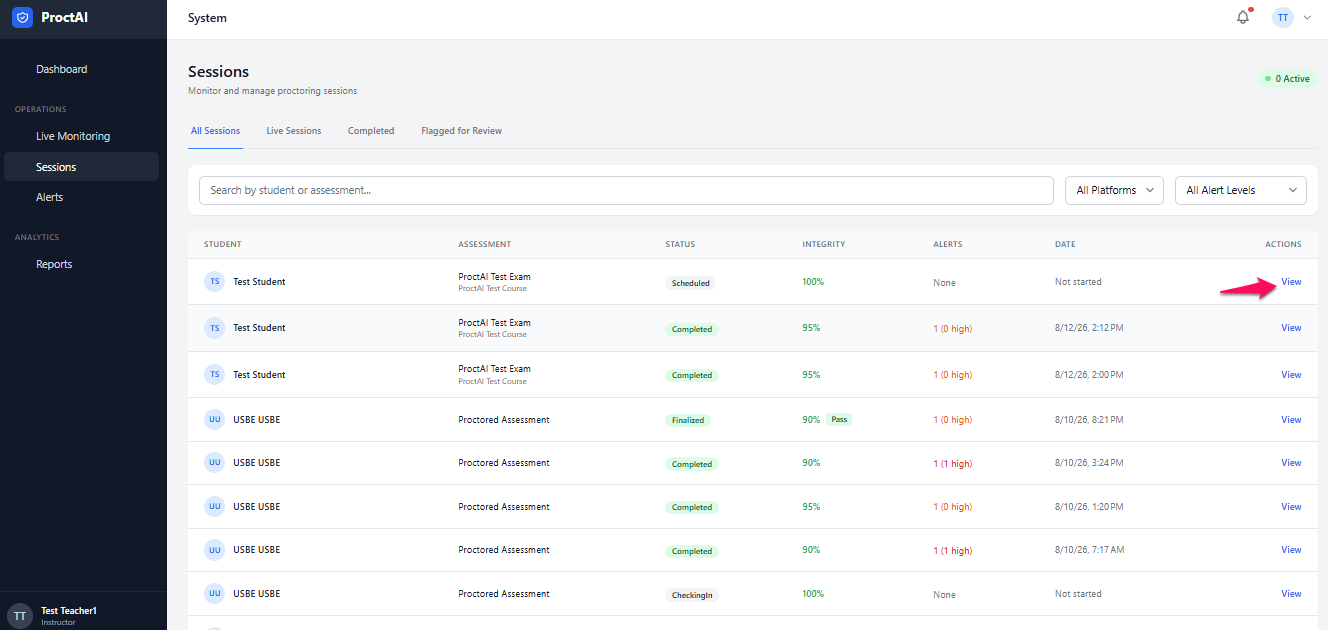Switch to the Live Sessions tab
Image resolution: width=1328 pixels, height=630 pixels.
tap(294, 131)
